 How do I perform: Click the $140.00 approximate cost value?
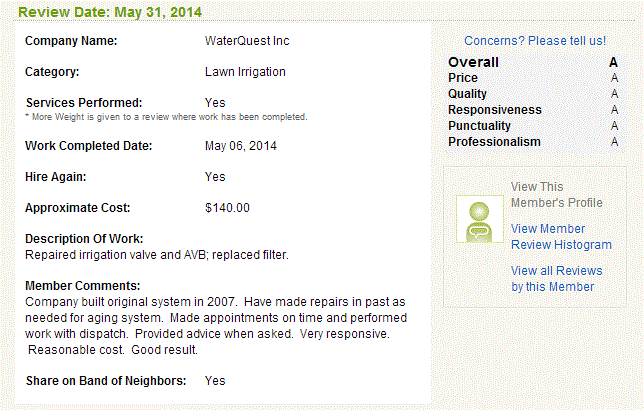[x=227, y=208]
